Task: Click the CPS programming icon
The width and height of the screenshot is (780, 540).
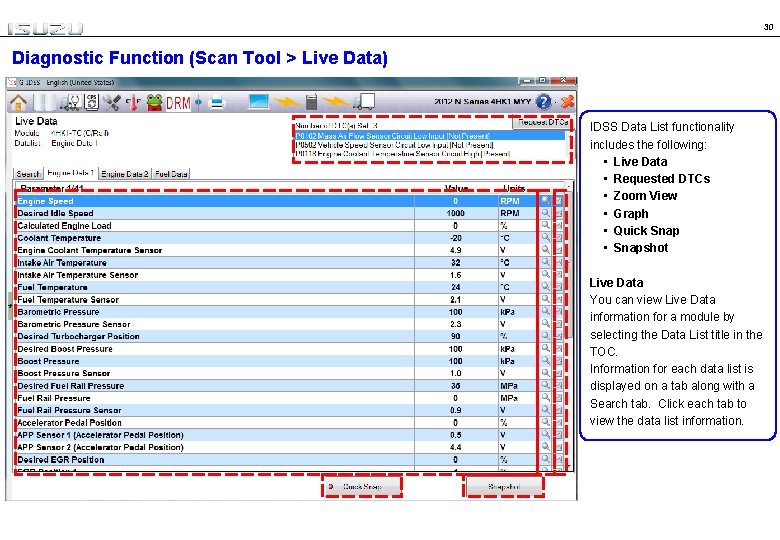Action: click(x=92, y=102)
